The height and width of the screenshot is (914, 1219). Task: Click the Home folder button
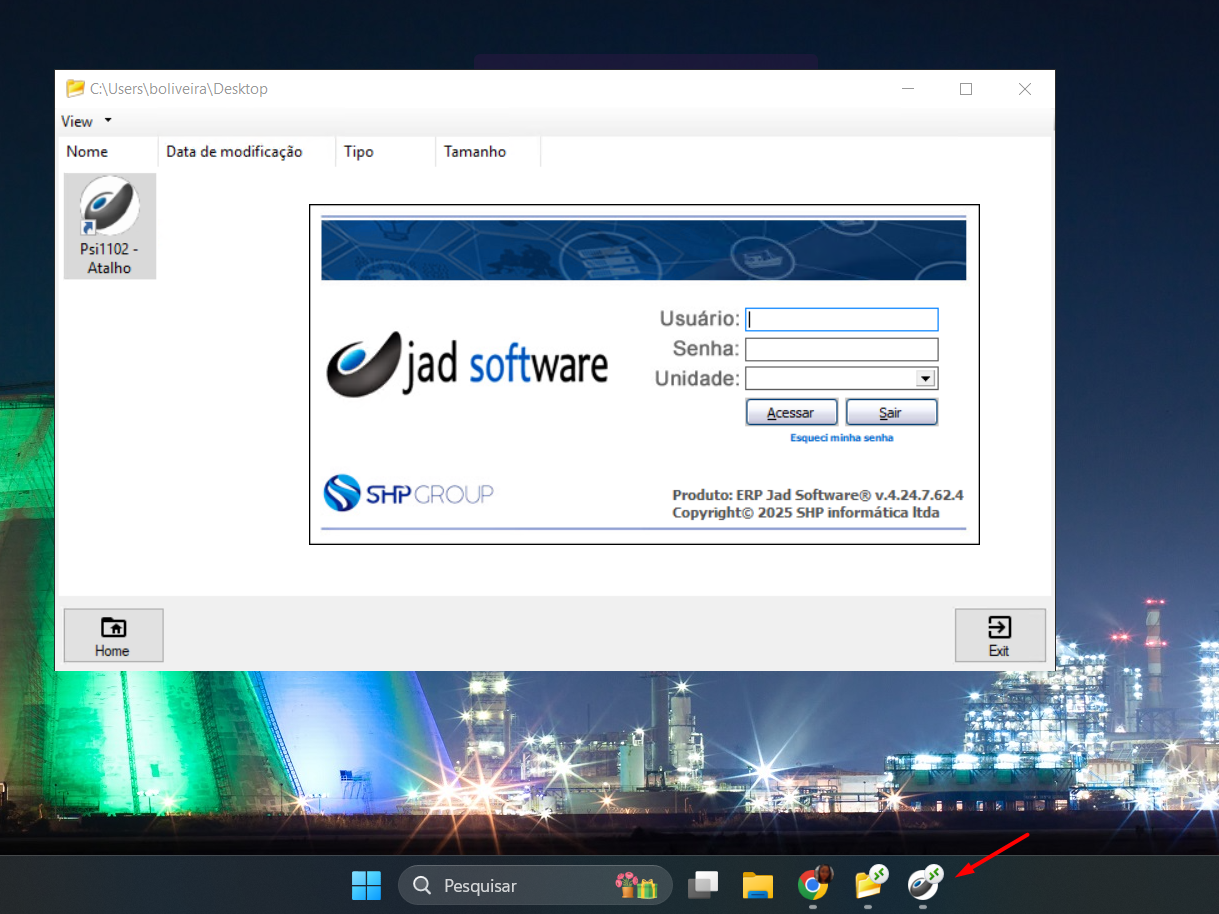point(113,635)
